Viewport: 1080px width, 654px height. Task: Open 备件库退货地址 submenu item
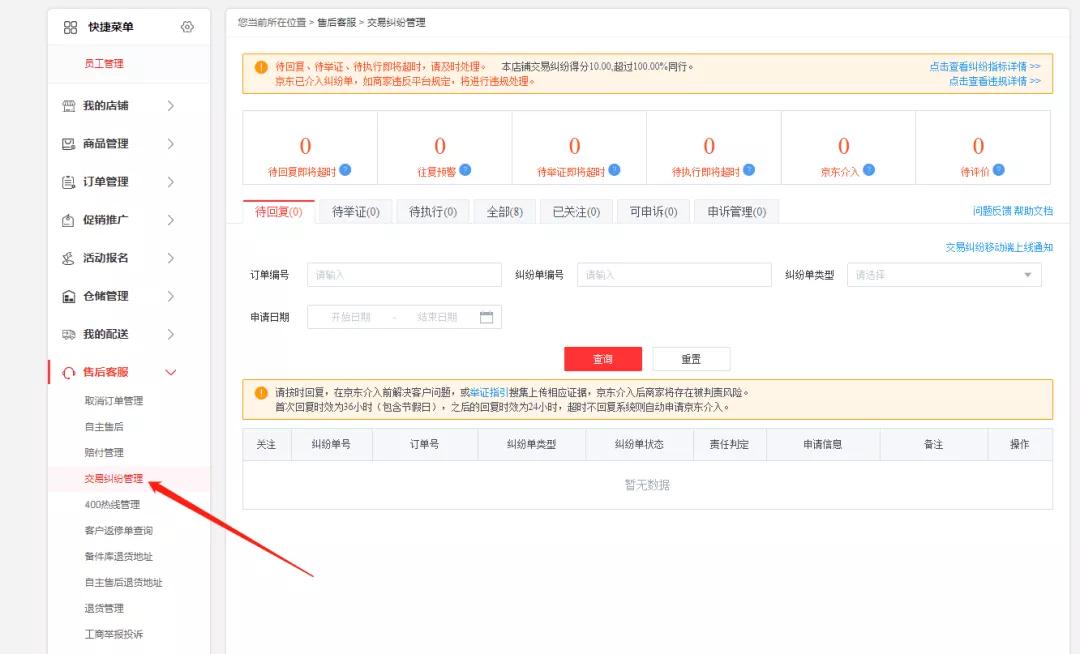pos(118,556)
